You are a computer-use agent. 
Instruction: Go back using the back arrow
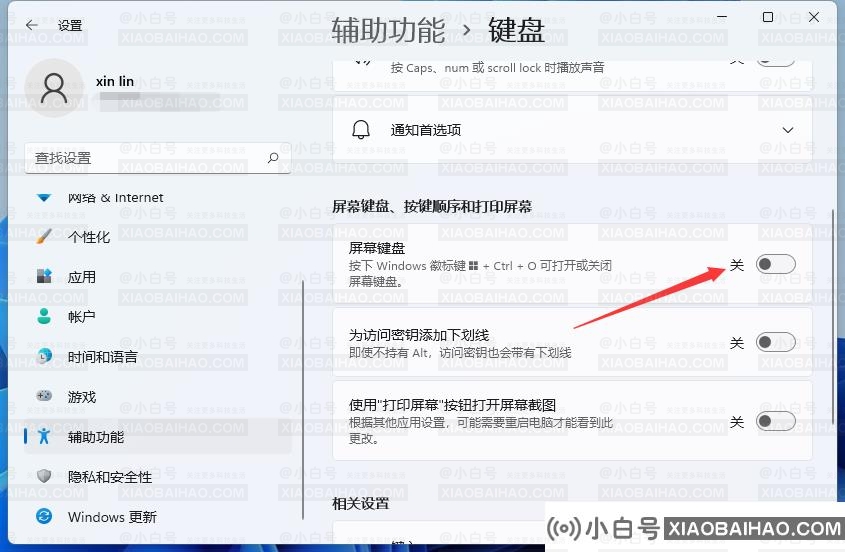tap(32, 25)
